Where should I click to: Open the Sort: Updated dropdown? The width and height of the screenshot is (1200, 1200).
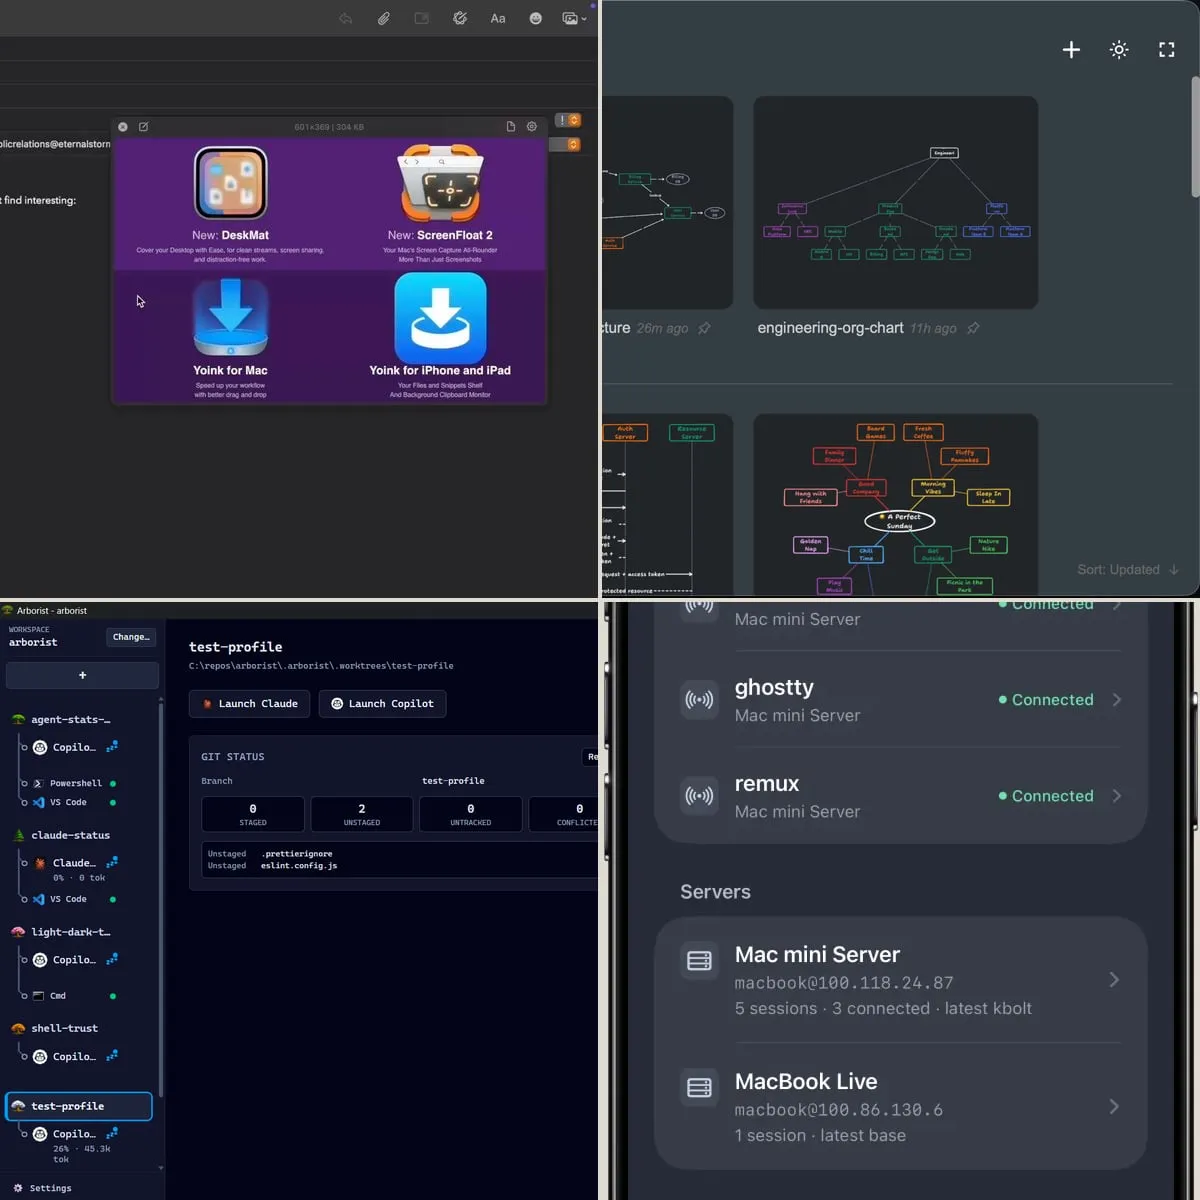coord(1128,570)
